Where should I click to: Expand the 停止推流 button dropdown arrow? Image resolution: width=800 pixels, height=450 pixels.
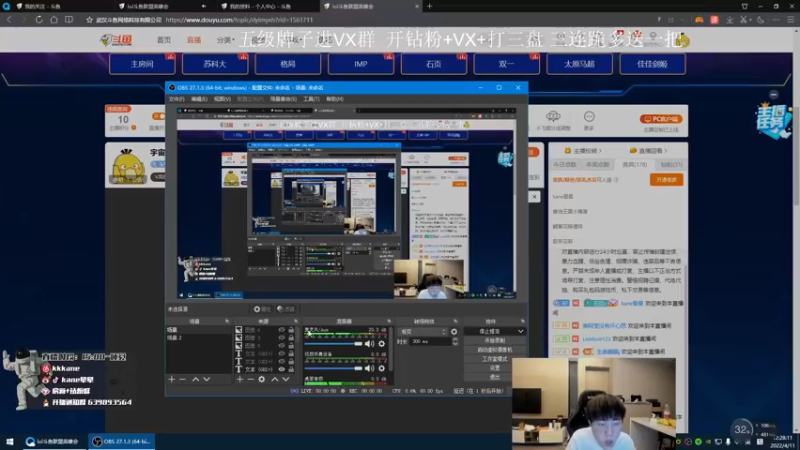coord(520,332)
